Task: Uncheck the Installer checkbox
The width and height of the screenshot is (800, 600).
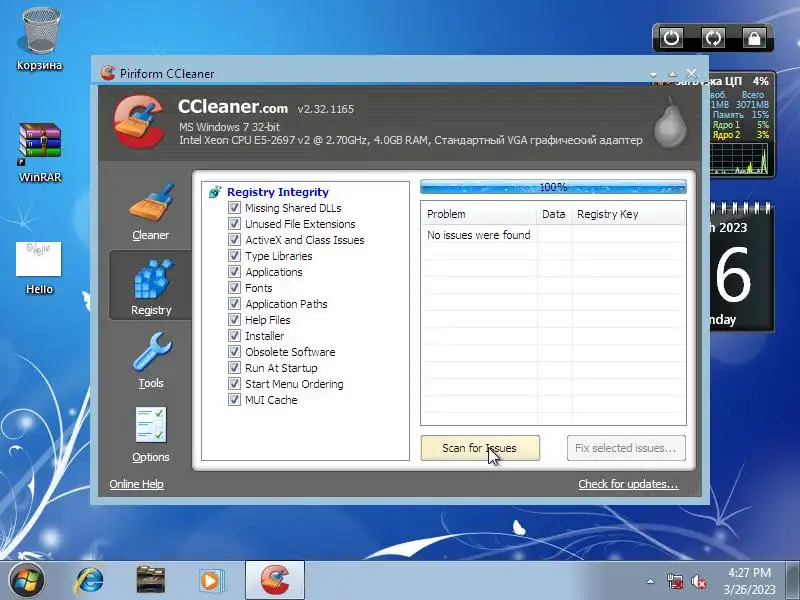Action: coord(234,336)
